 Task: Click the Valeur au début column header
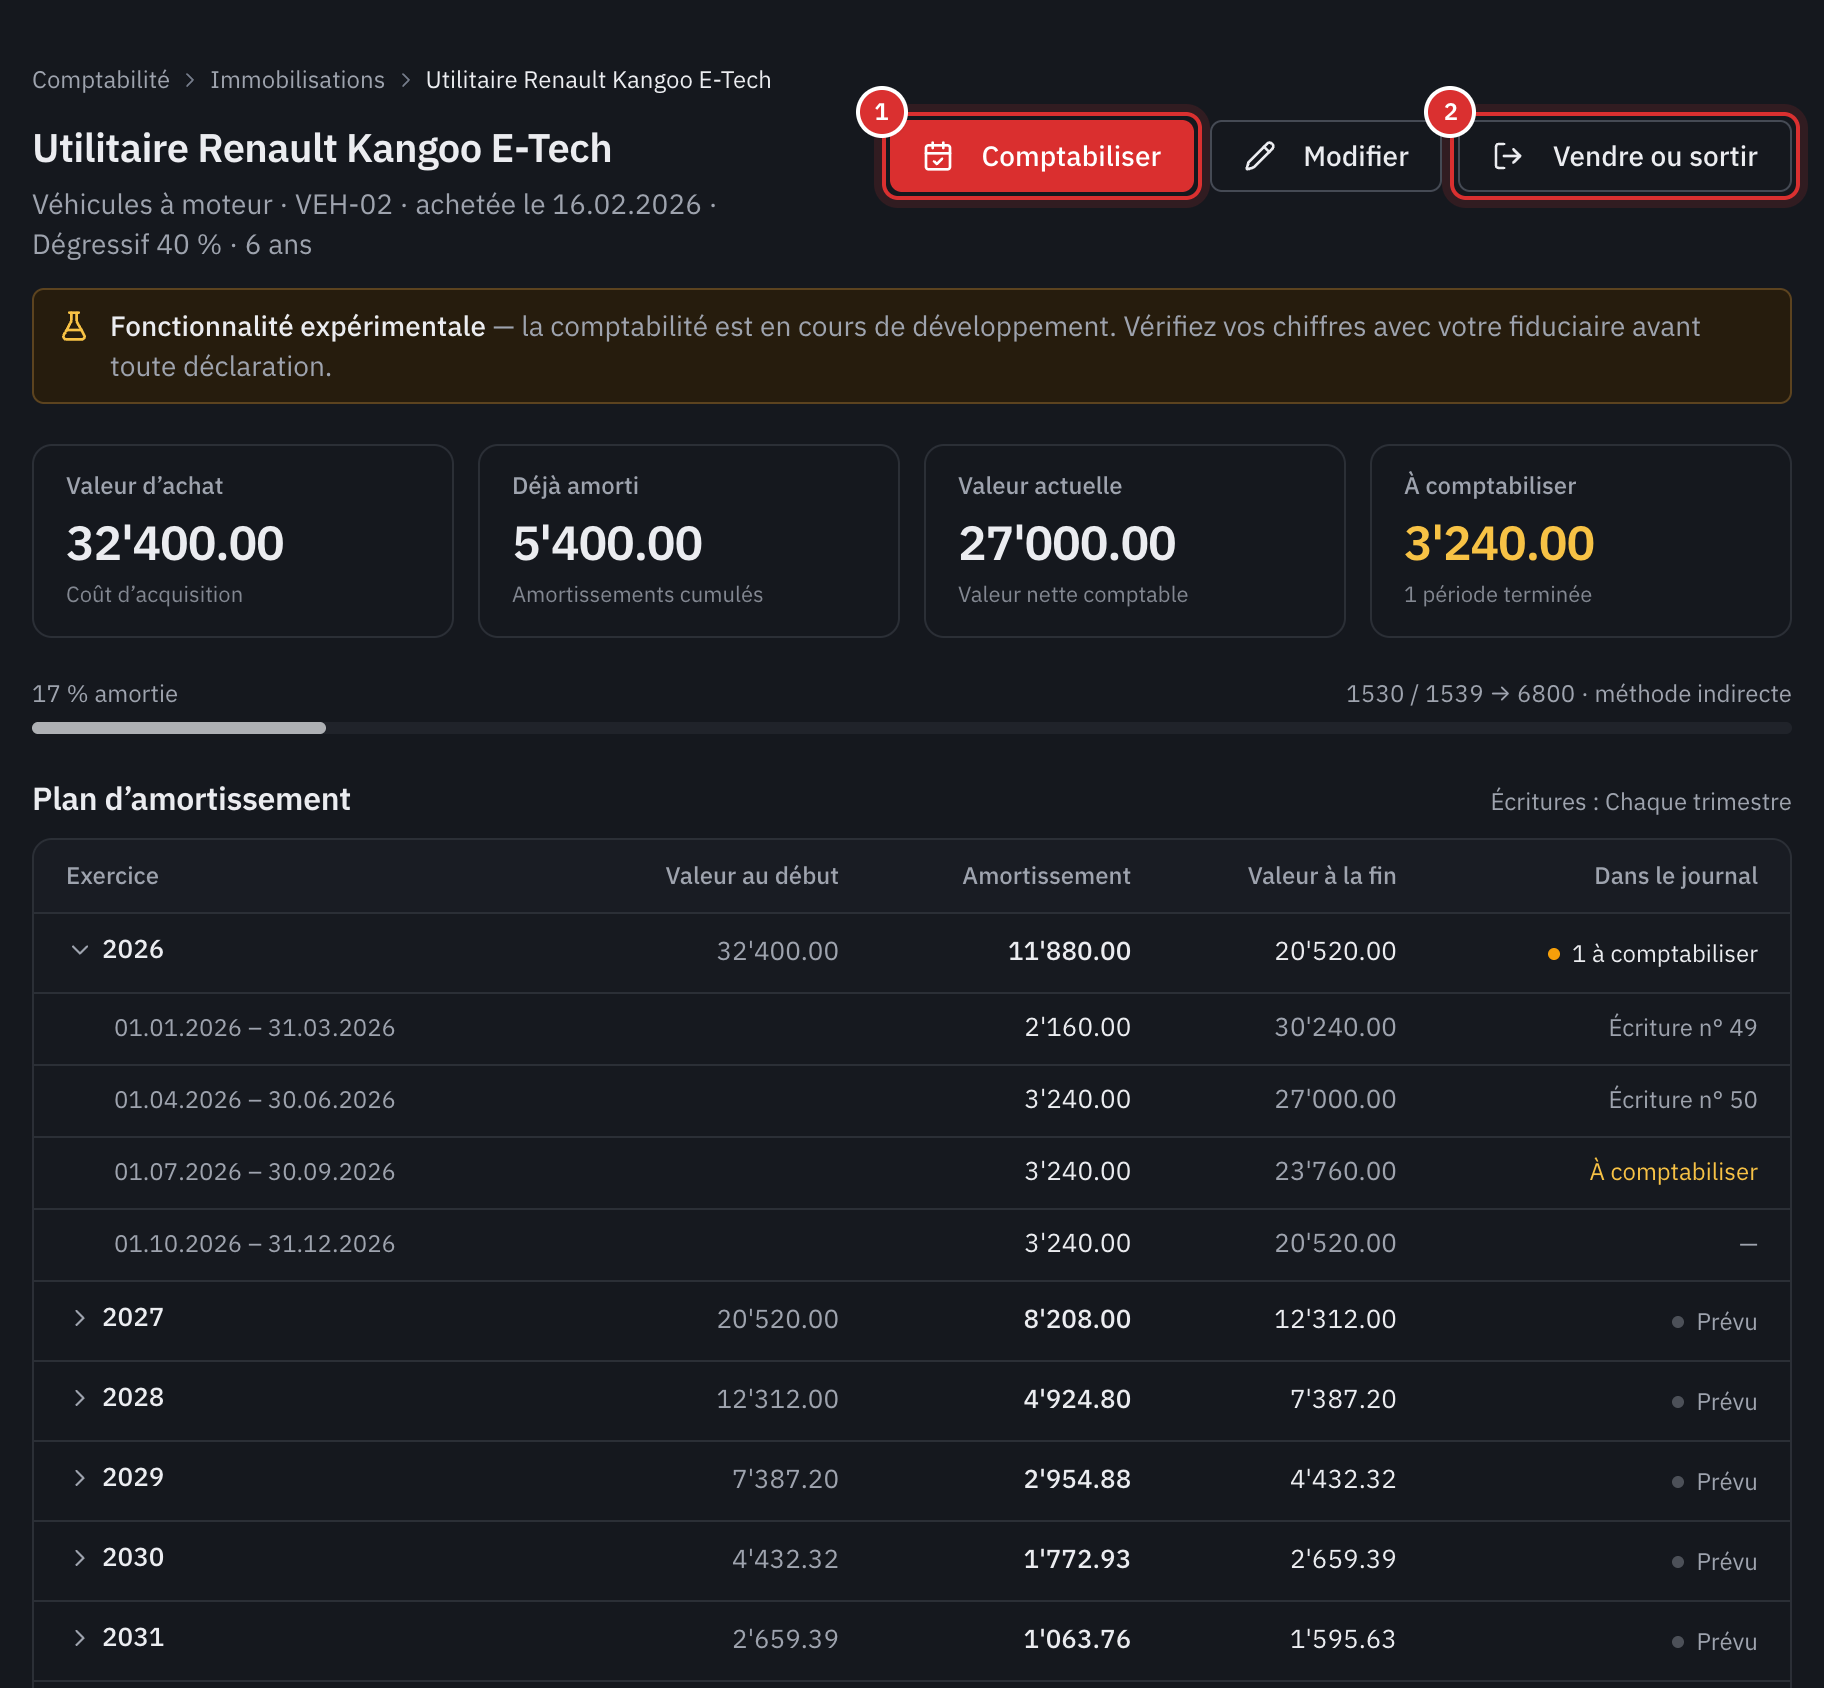pyautogui.click(x=752, y=876)
